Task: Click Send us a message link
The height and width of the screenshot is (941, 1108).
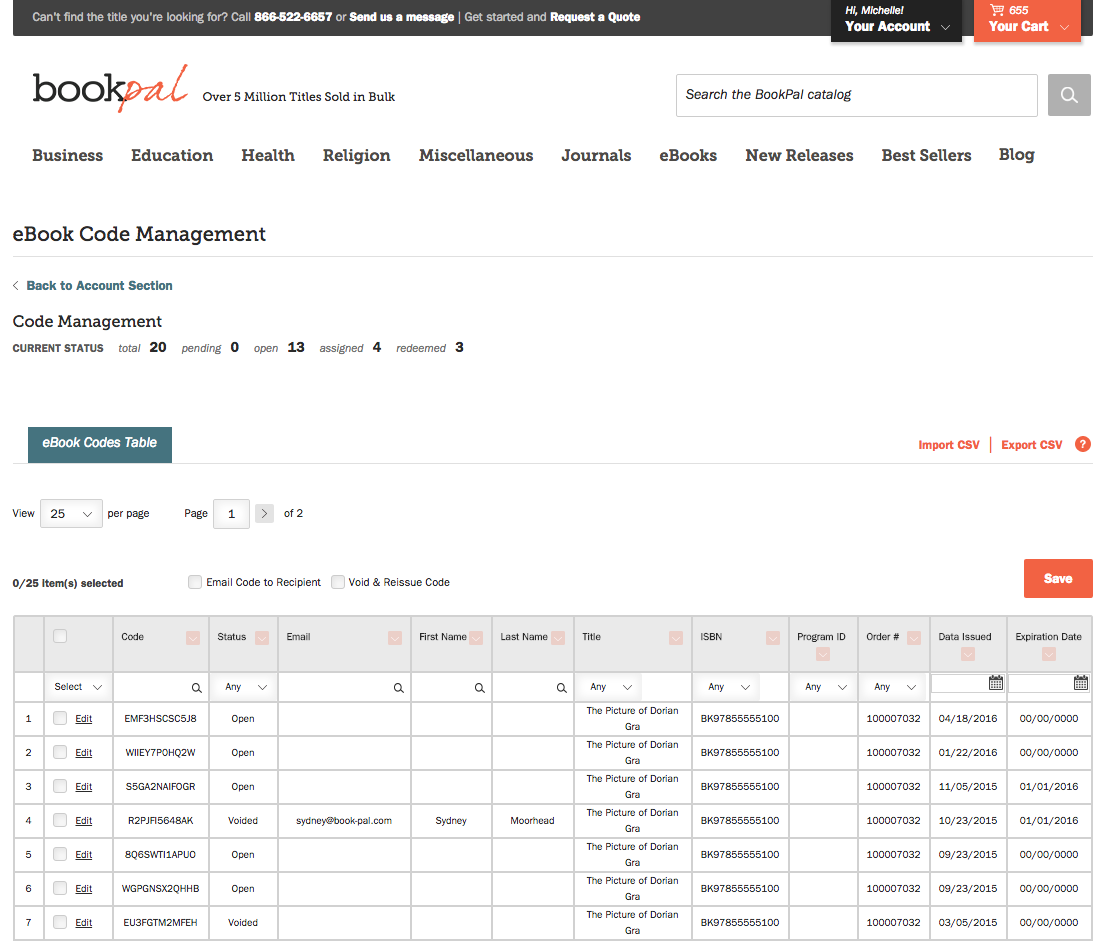Action: click(401, 17)
